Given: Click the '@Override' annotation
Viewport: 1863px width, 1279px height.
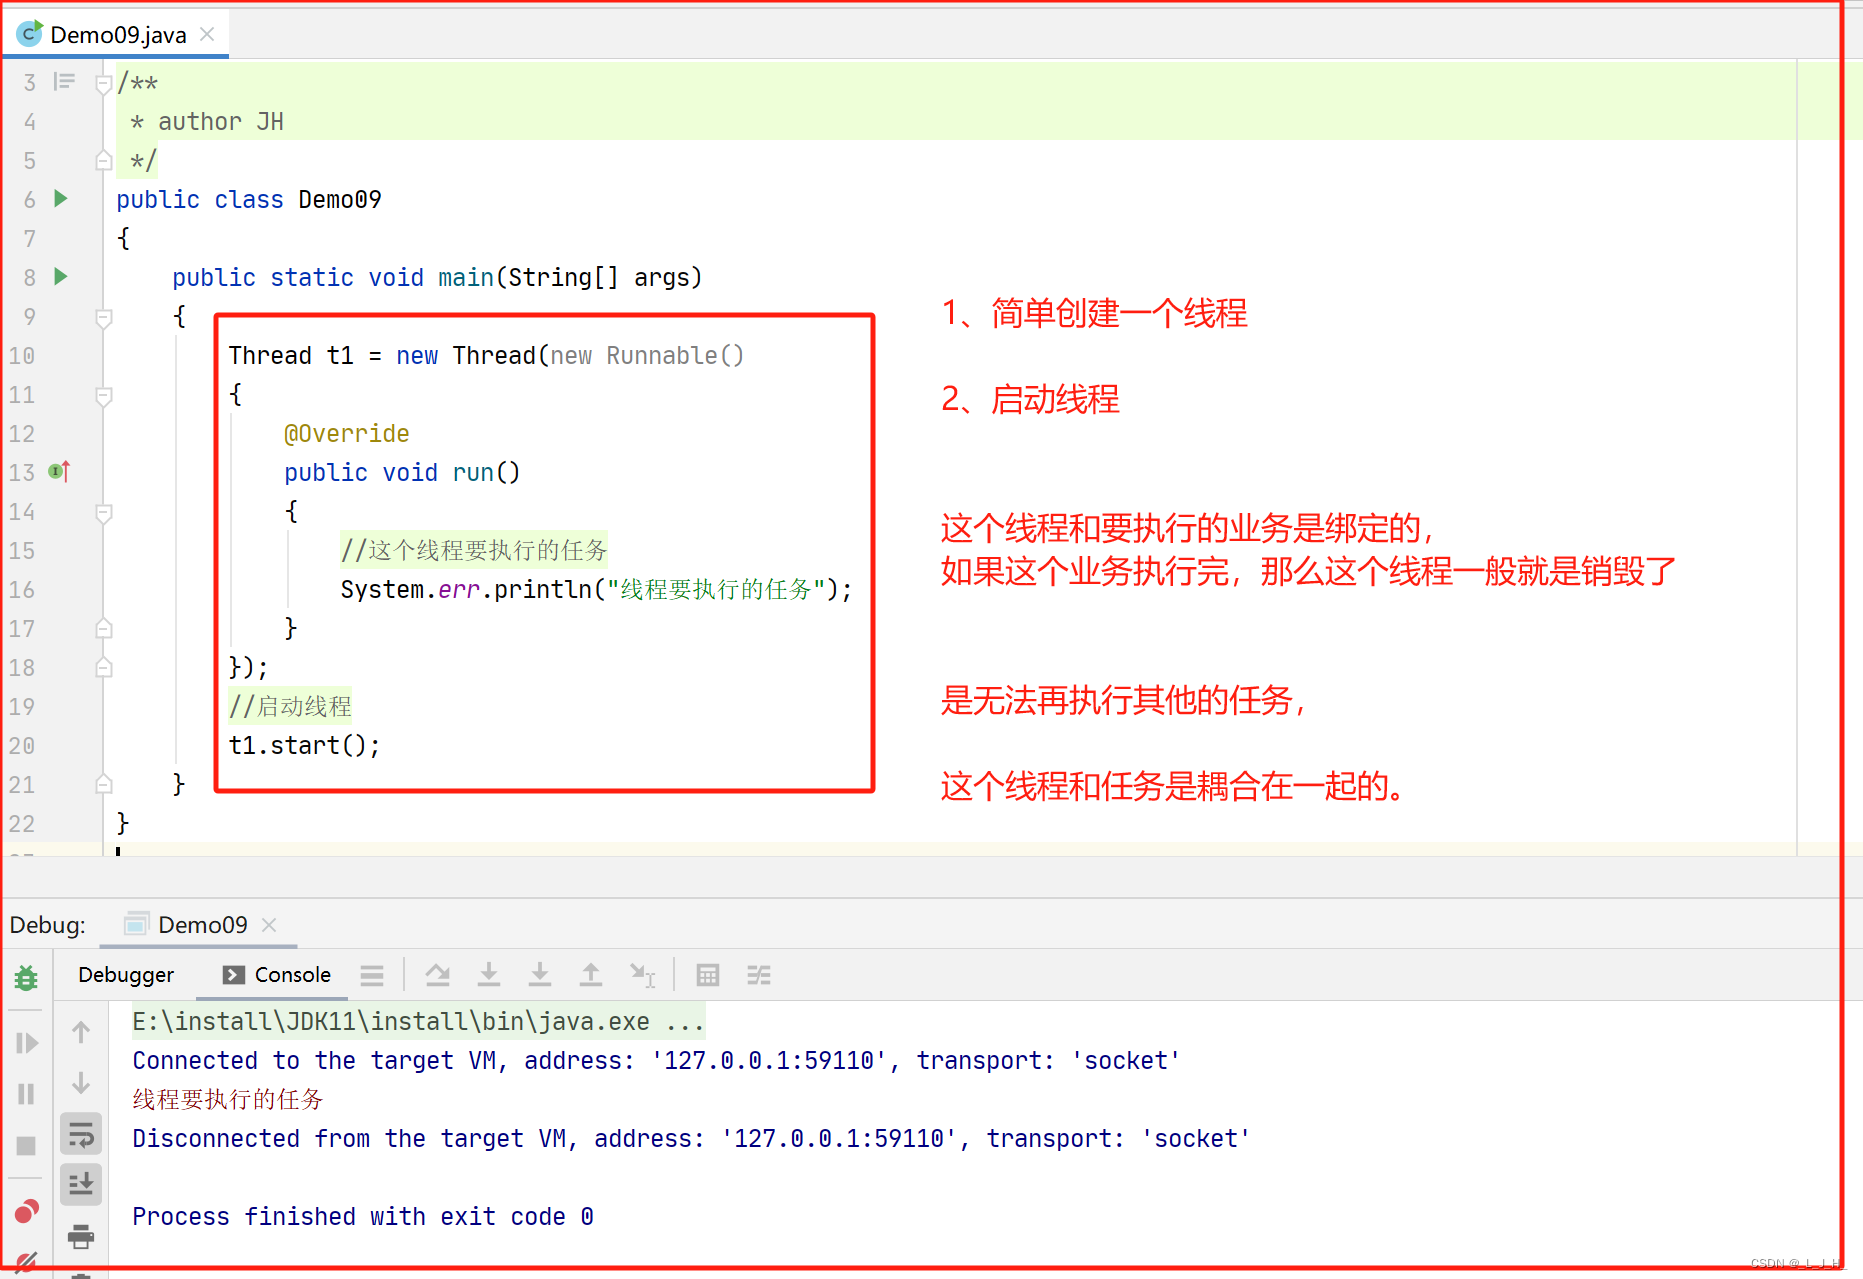Looking at the screenshot, I should tap(346, 433).
